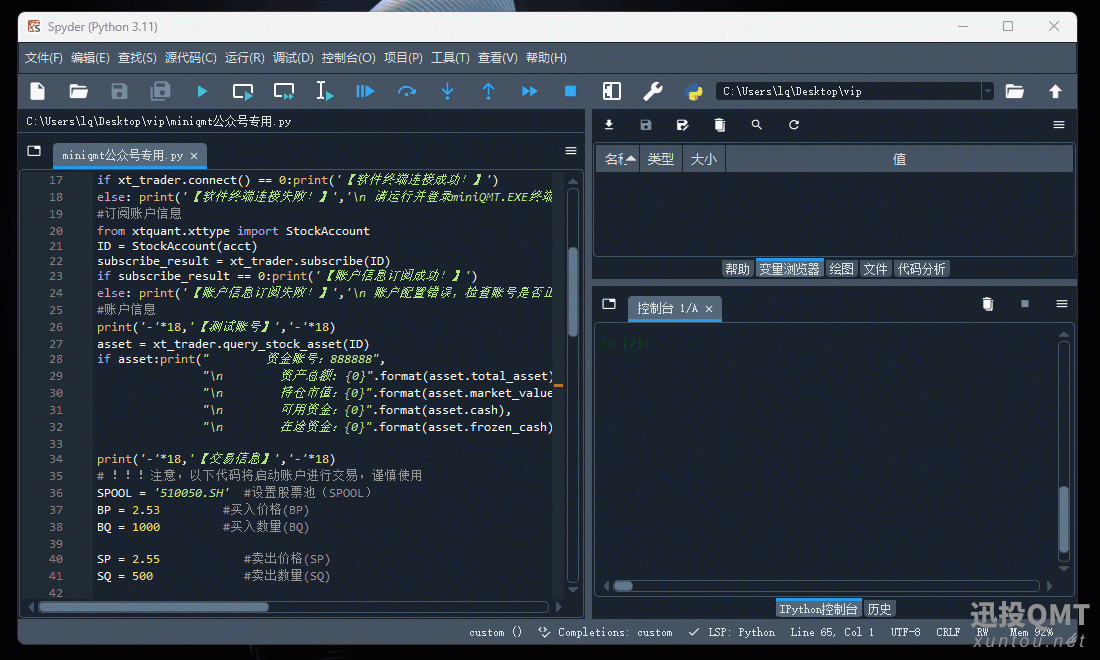Screen dimensions: 1100x660
Task: Run selection or current line icon
Action: click(324, 91)
